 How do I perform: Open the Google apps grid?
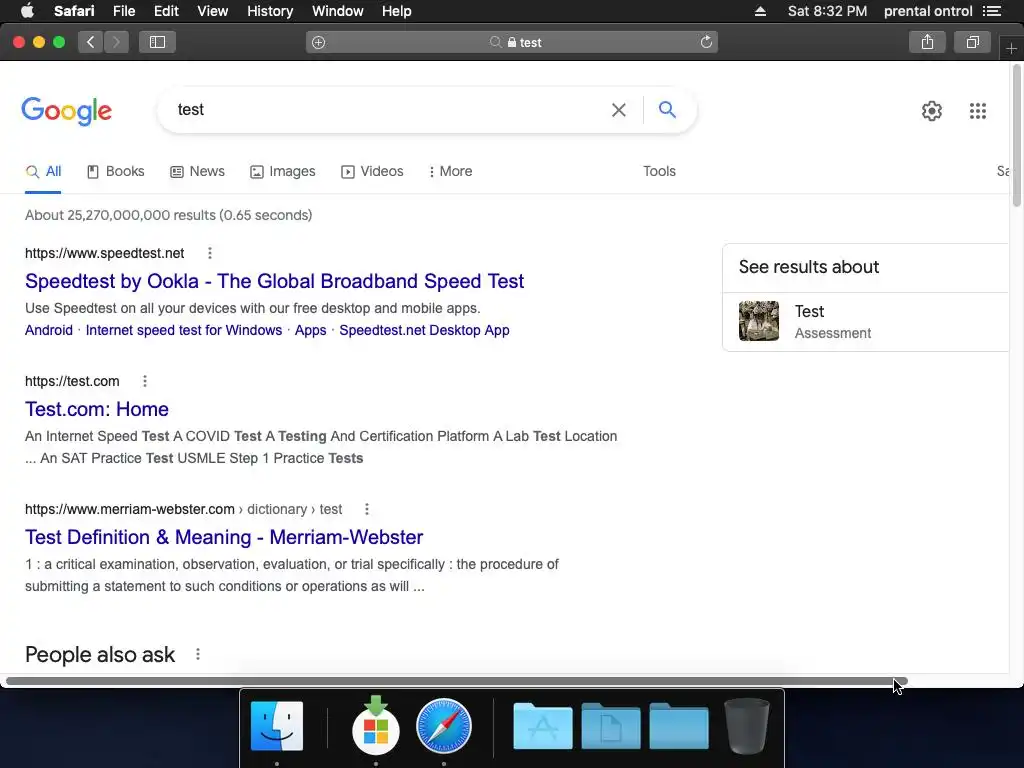[978, 111]
